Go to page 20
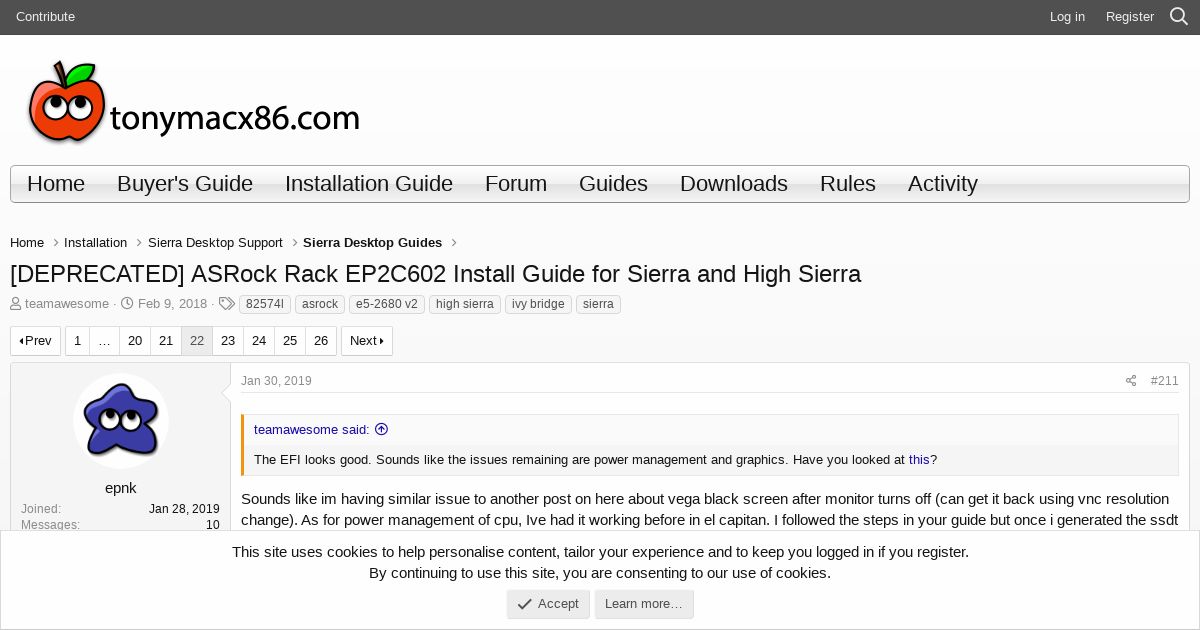Screen dimensions: 1200x630 (135, 341)
